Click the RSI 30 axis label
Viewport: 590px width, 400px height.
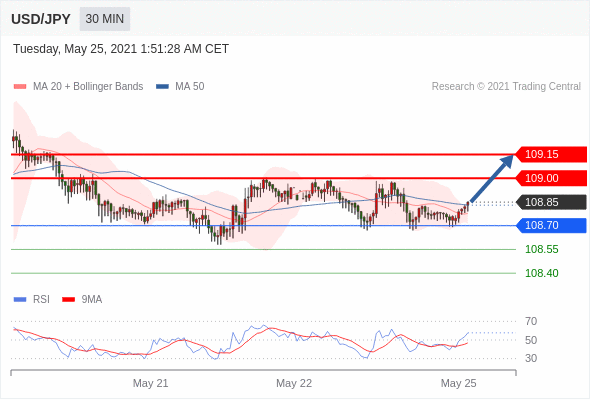(x=531, y=358)
